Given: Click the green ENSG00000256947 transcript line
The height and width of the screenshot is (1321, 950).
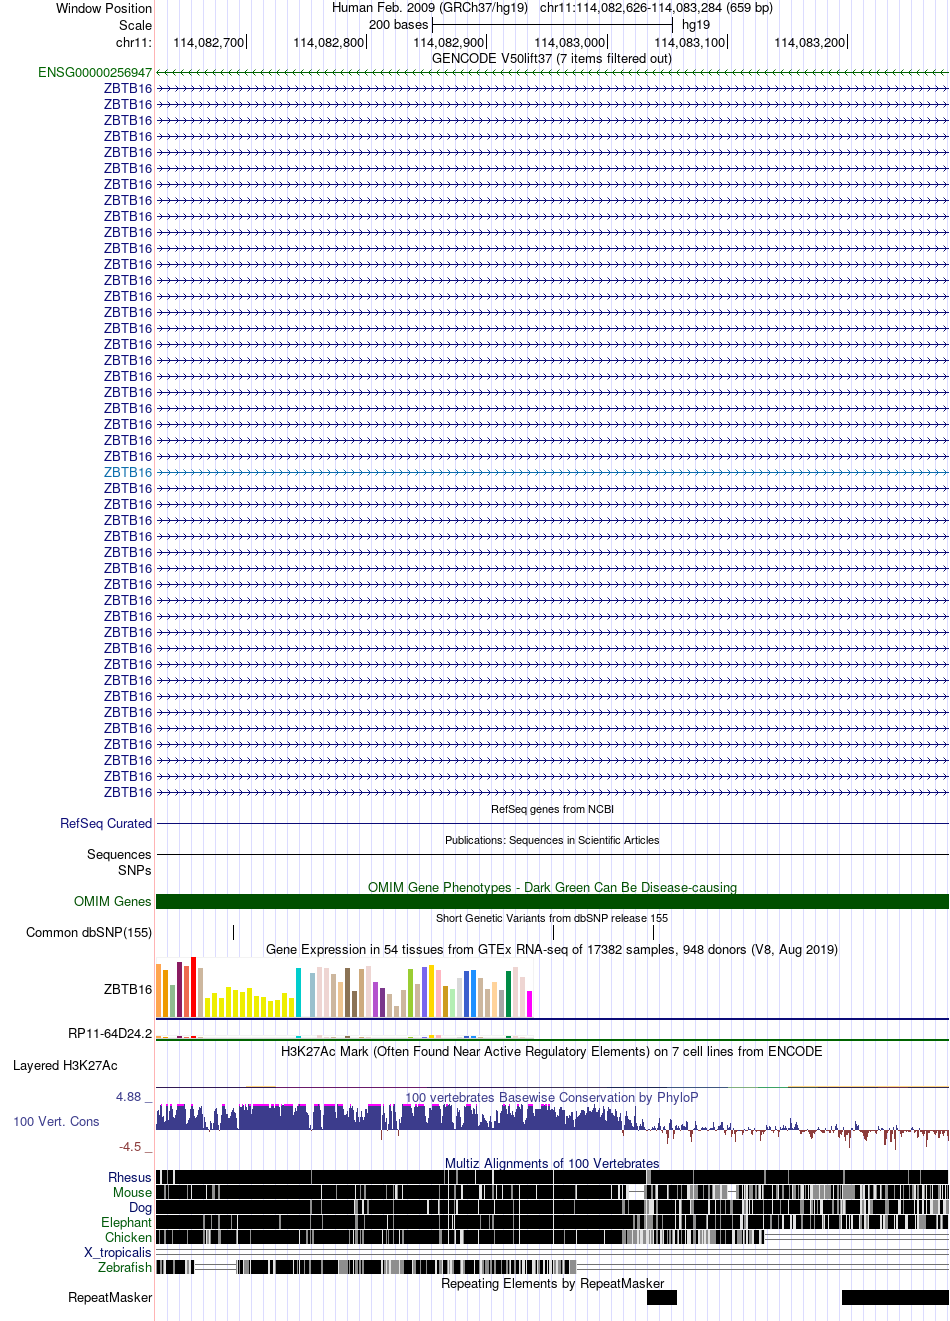Looking at the screenshot, I should (552, 72).
